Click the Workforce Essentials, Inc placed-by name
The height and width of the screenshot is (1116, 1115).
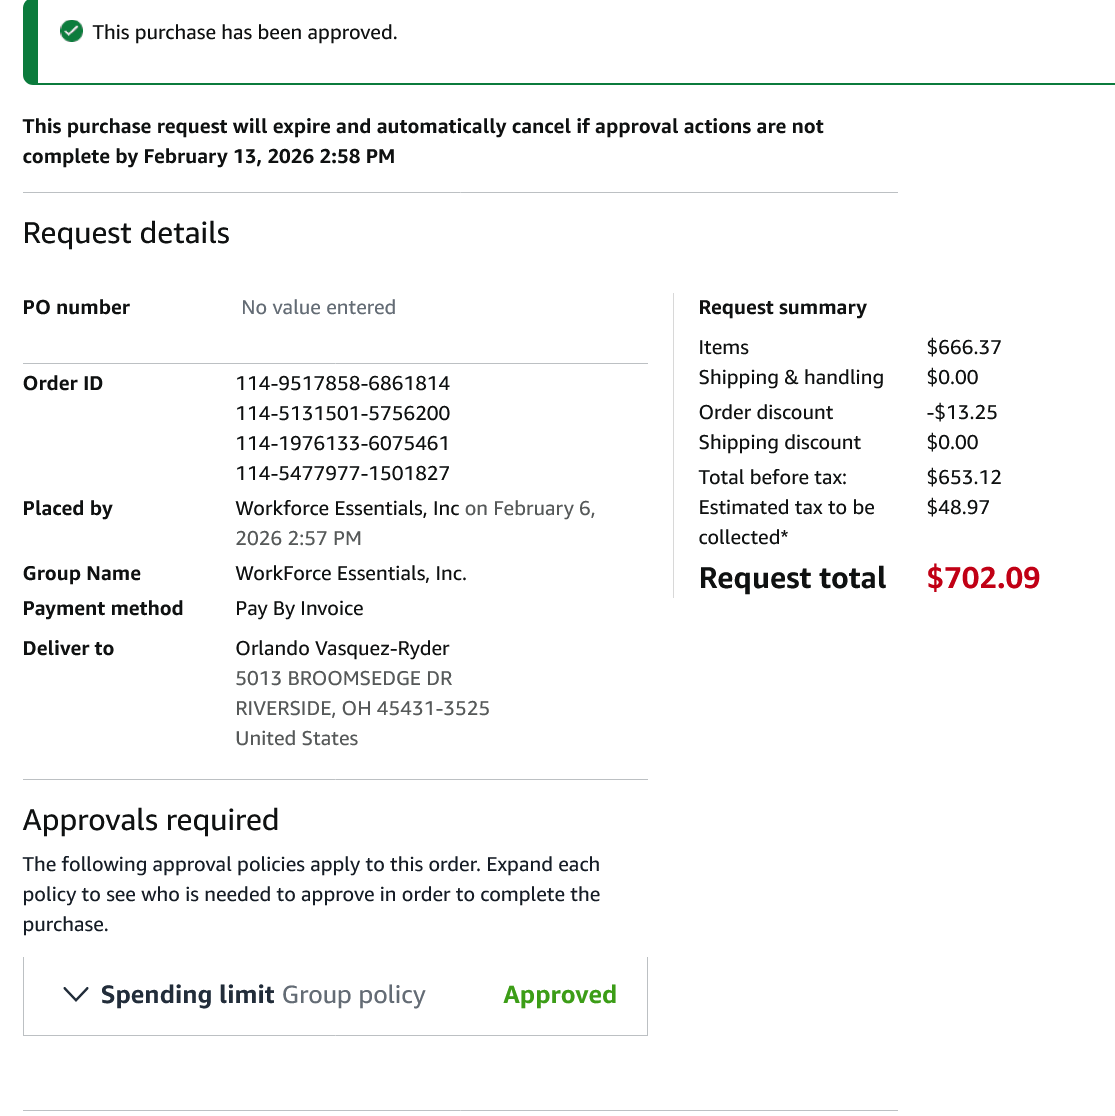click(347, 508)
